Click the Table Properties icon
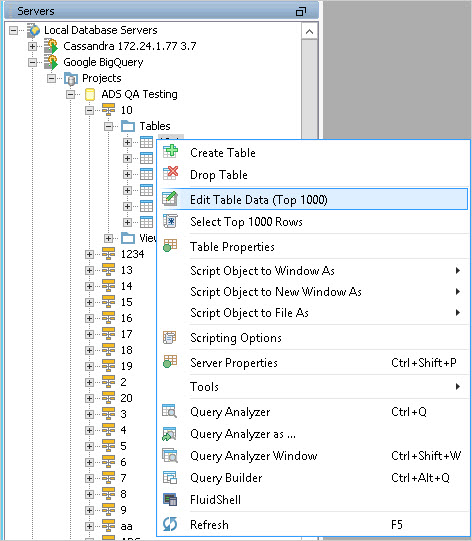The width and height of the screenshot is (472, 541). click(170, 246)
